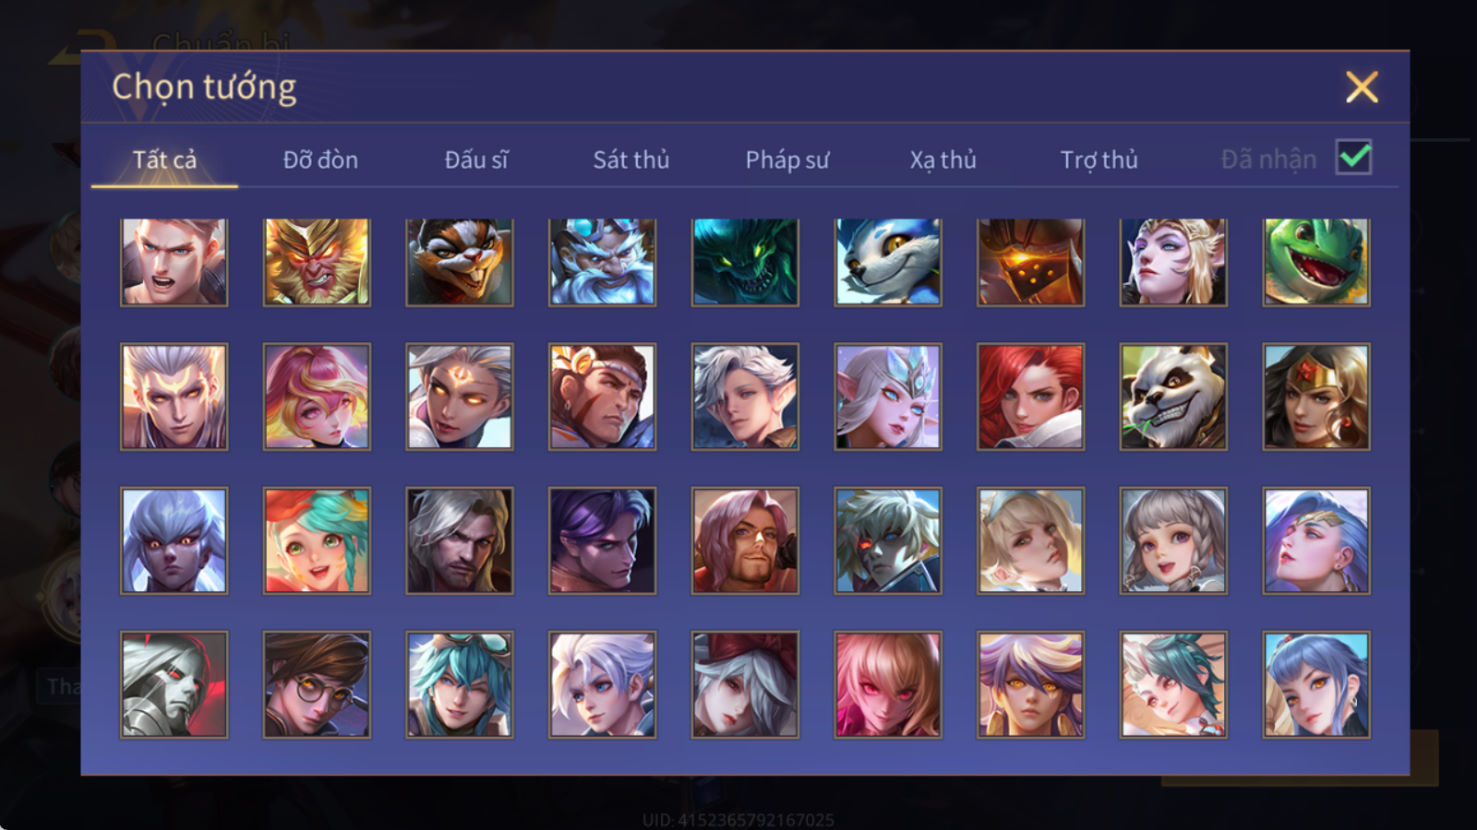Pick the blue-and-white cat hero portrait
Viewport: 1477px width, 830px height.
coord(888,262)
